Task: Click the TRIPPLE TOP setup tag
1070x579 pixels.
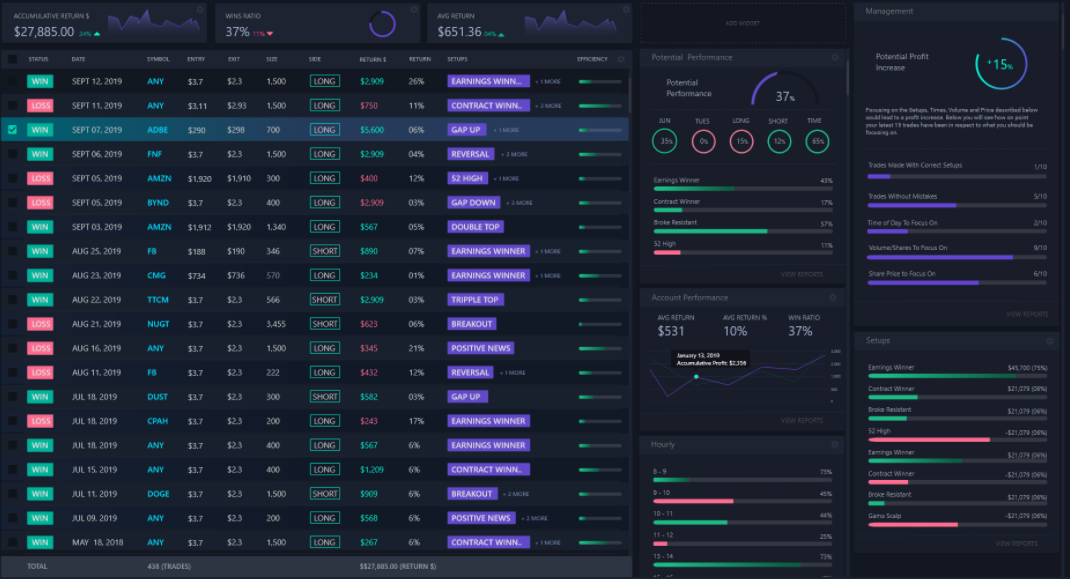Action: (x=475, y=300)
